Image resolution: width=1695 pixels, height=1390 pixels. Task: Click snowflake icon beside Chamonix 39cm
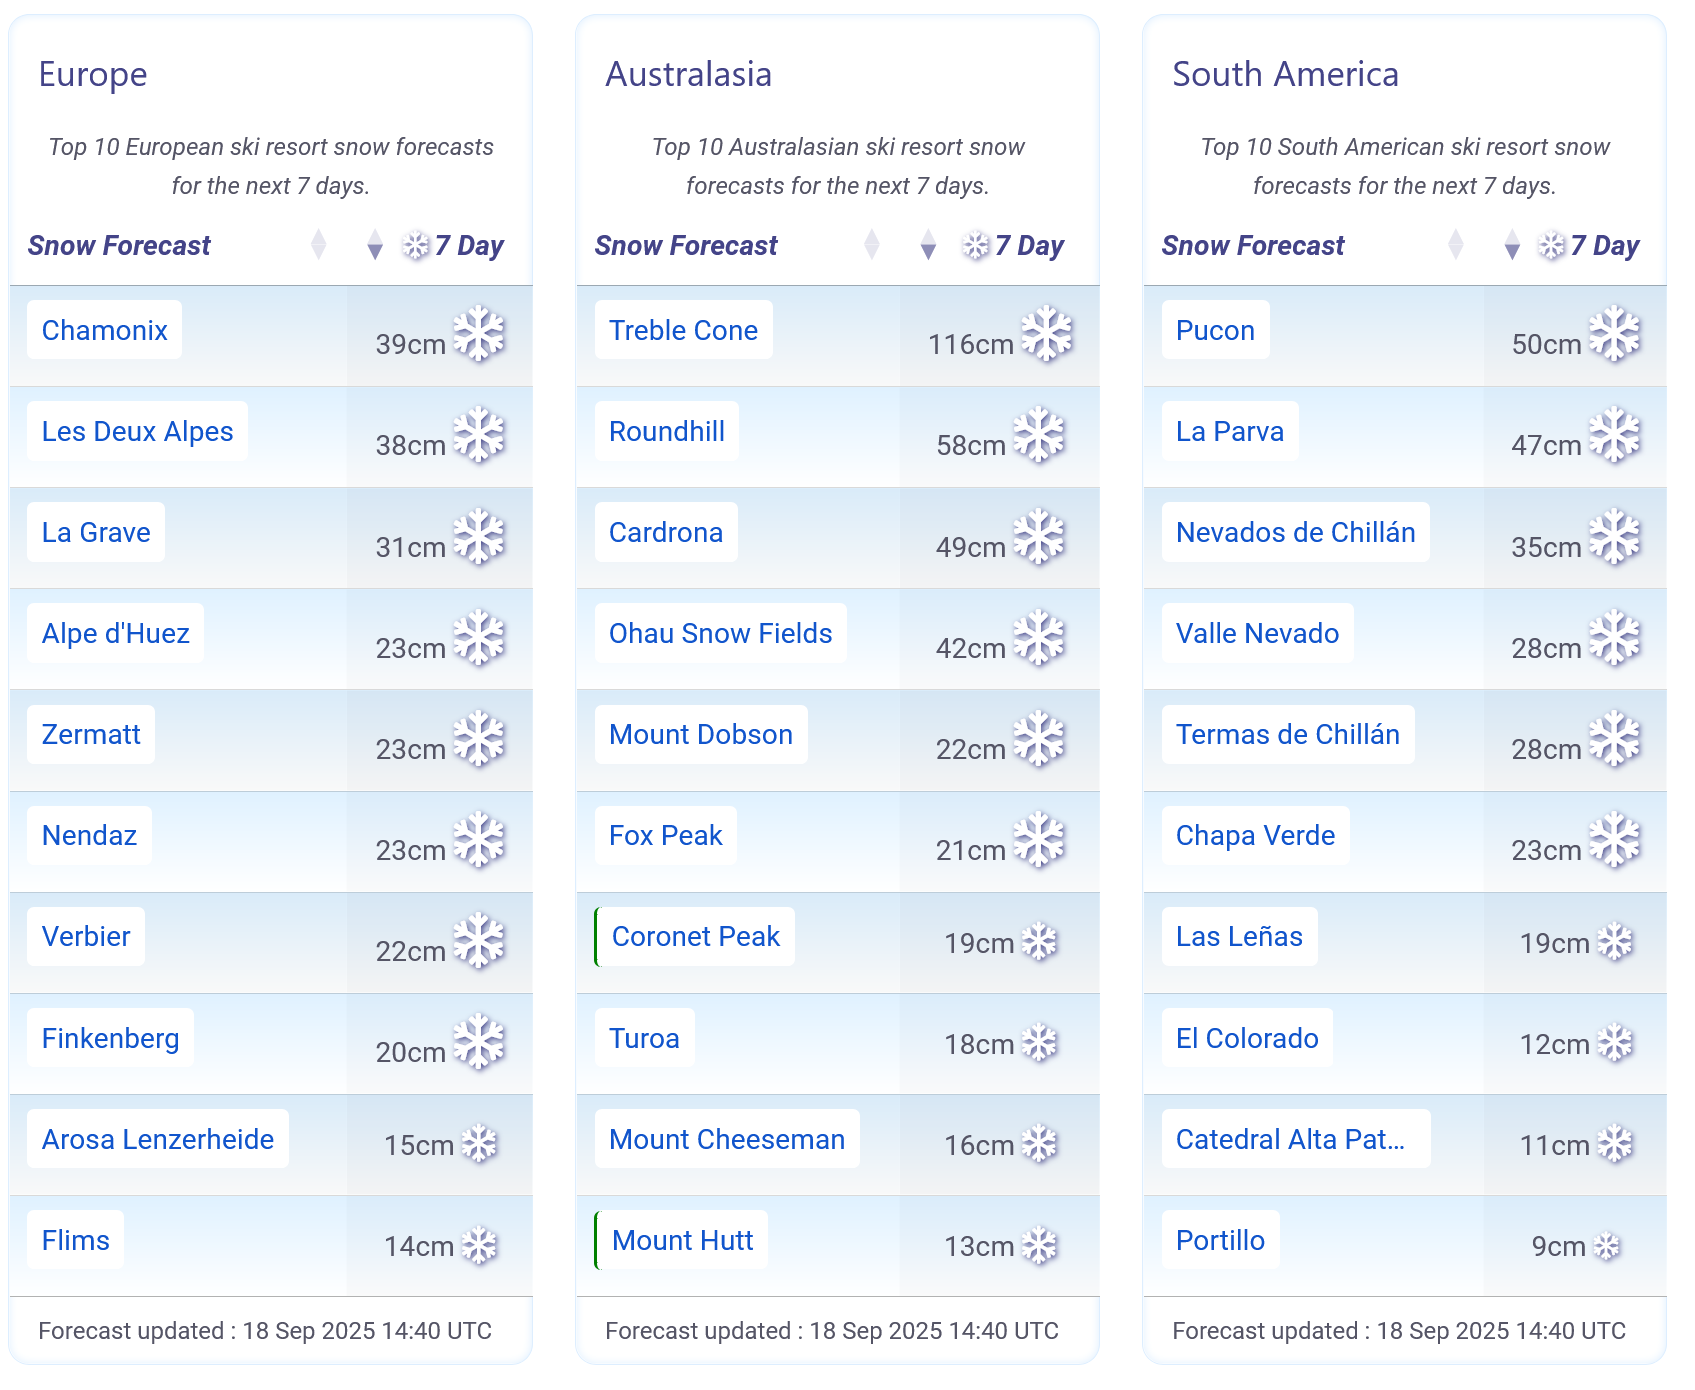(479, 334)
